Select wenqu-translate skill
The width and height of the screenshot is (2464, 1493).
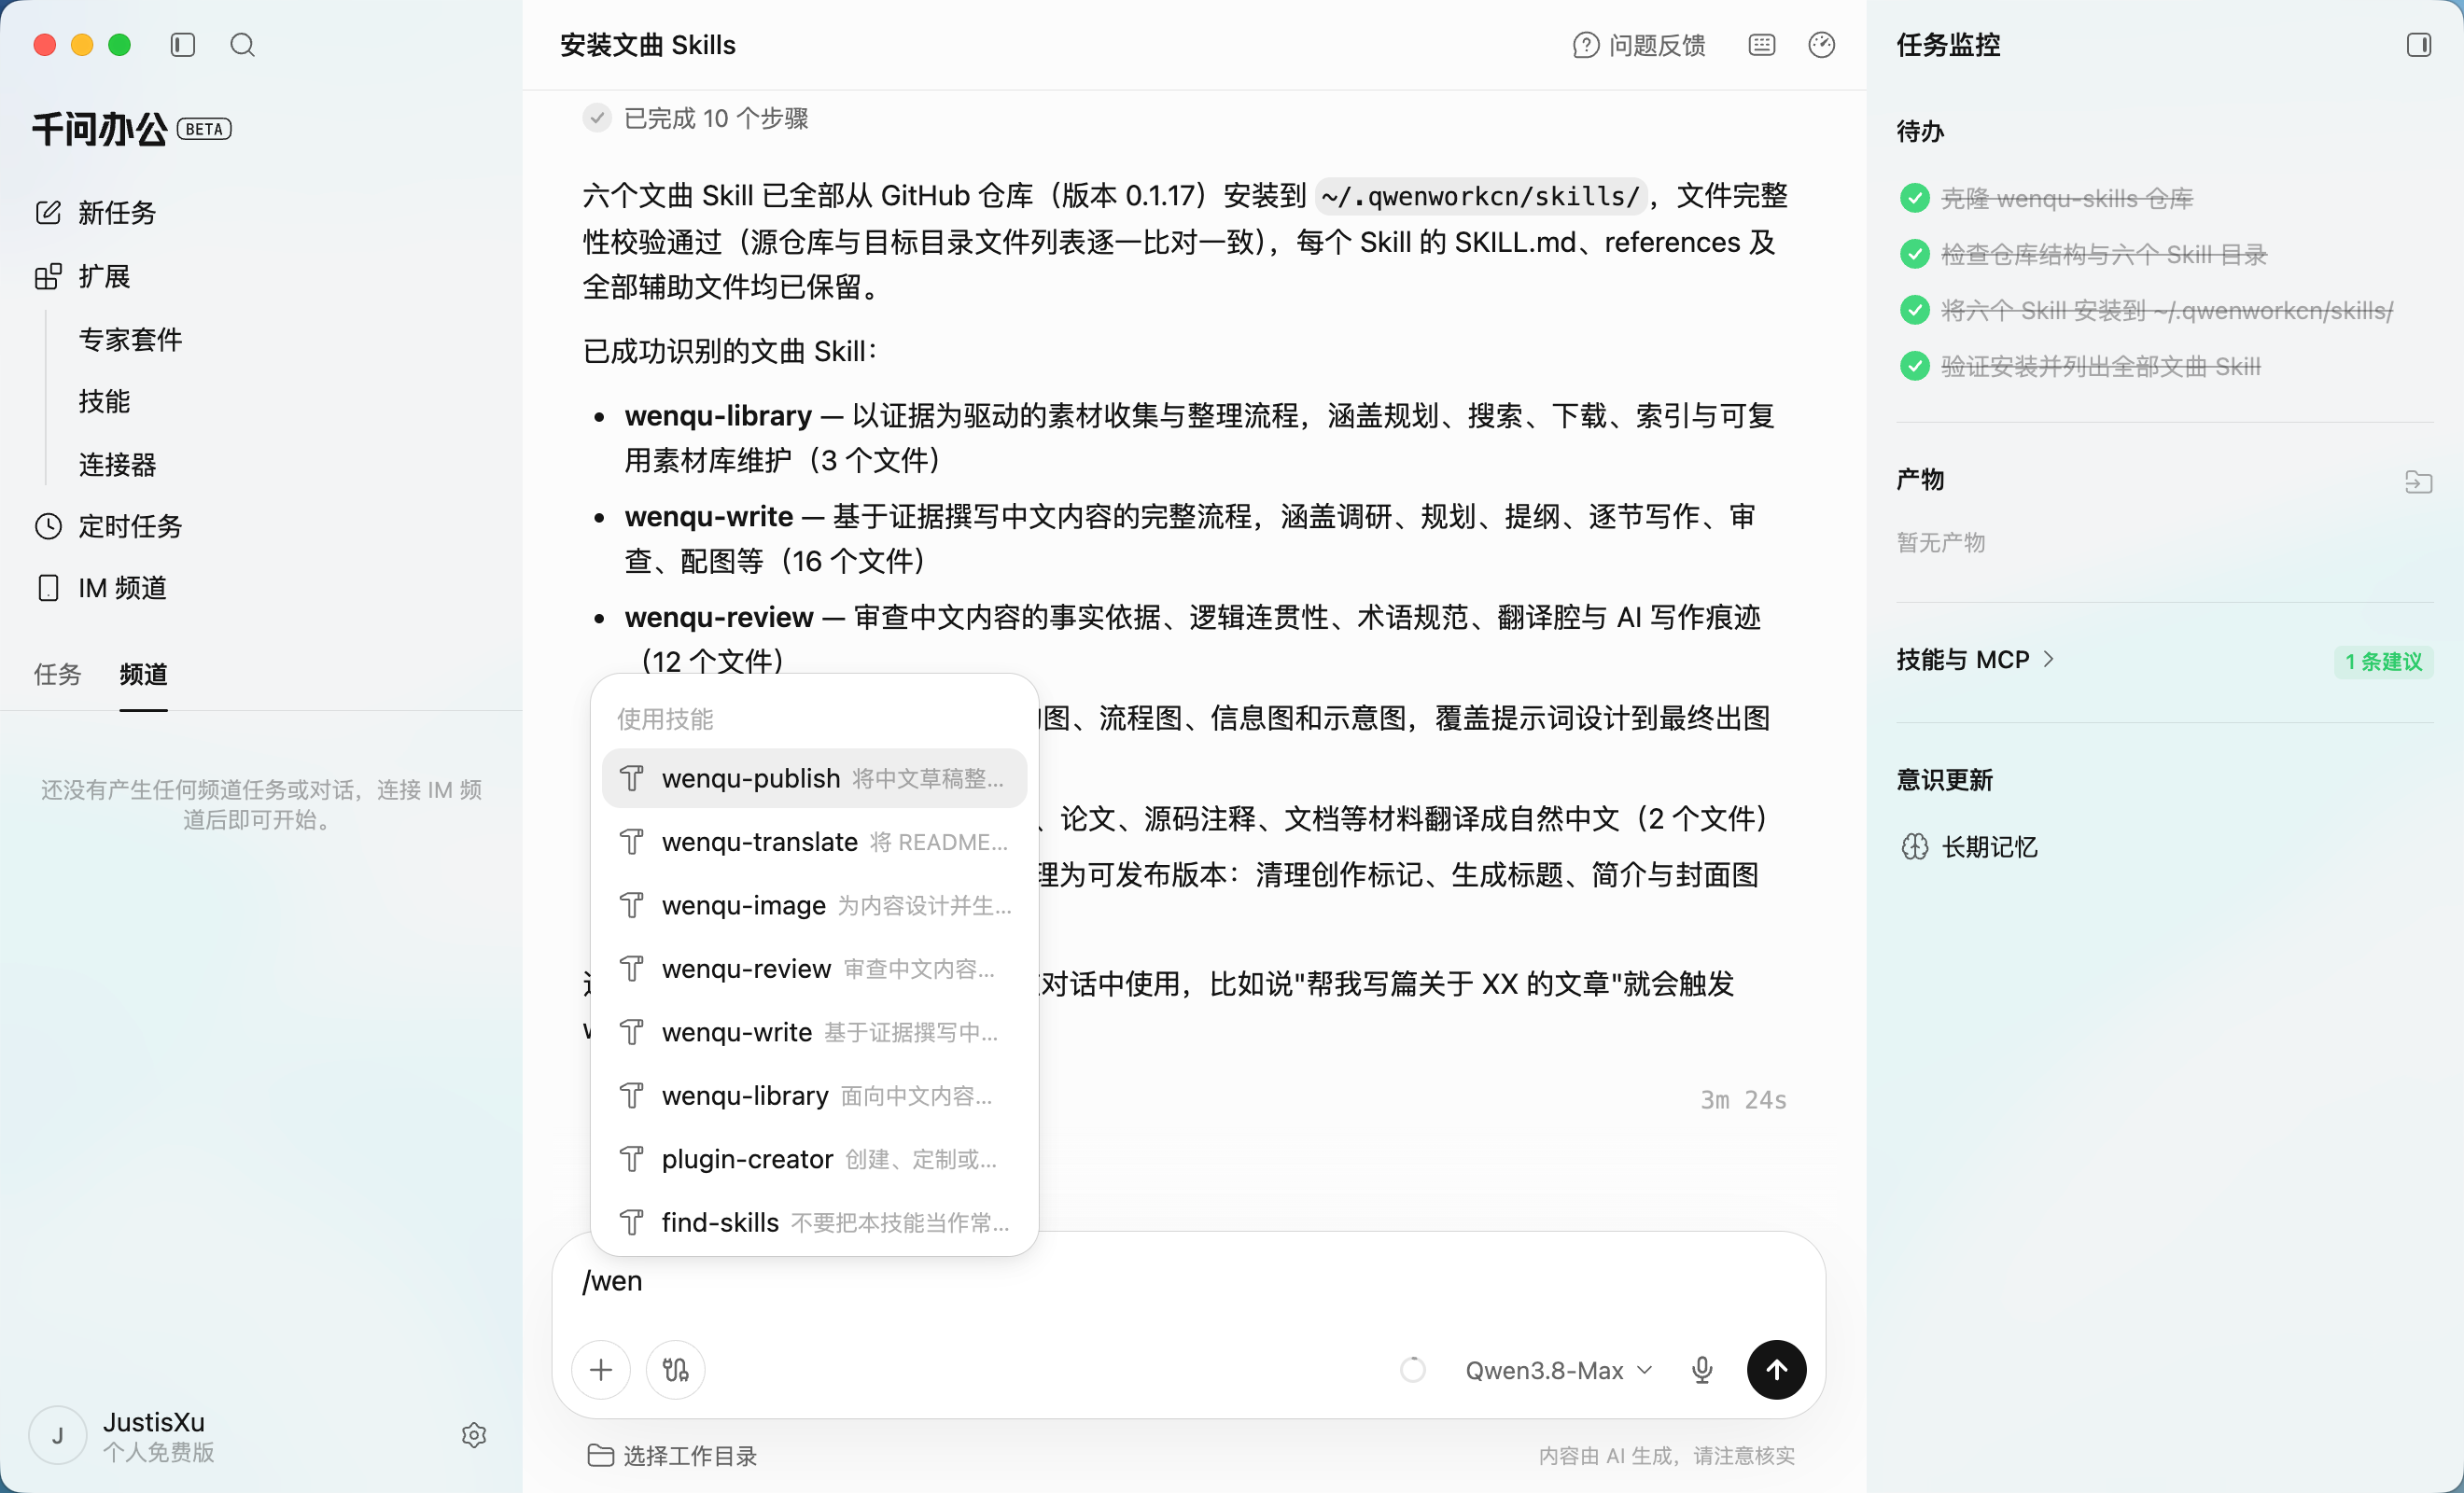(814, 842)
